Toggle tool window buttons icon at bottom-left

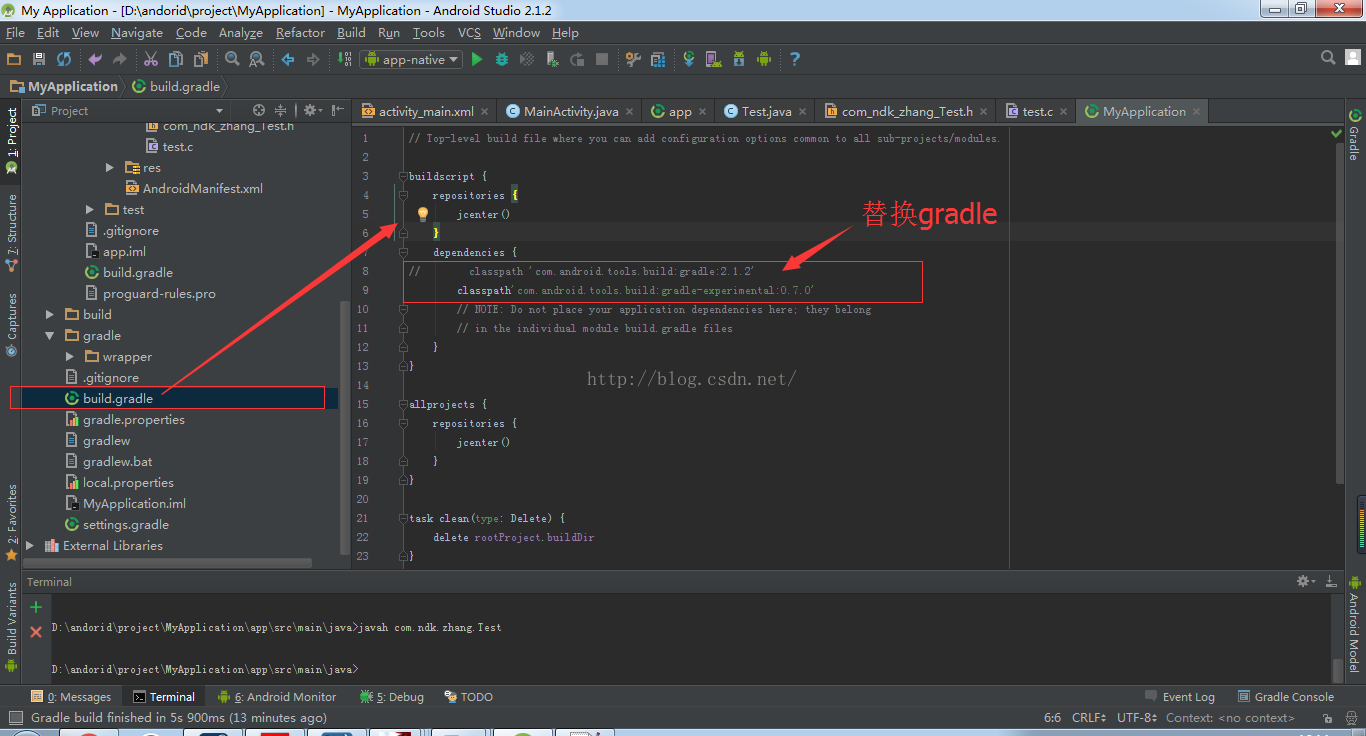pos(14,717)
